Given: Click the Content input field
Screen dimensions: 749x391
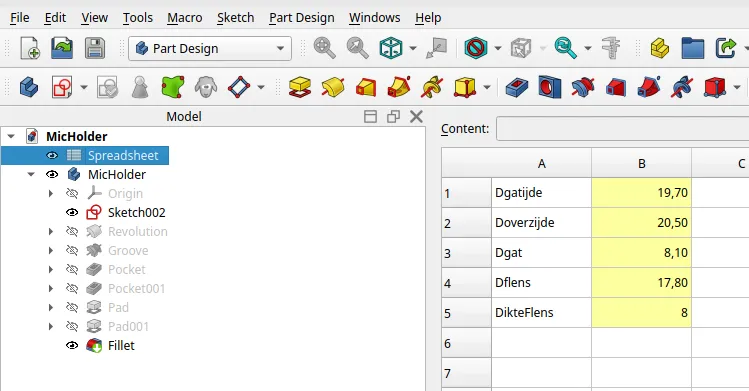Looking at the screenshot, I should [x=622, y=128].
